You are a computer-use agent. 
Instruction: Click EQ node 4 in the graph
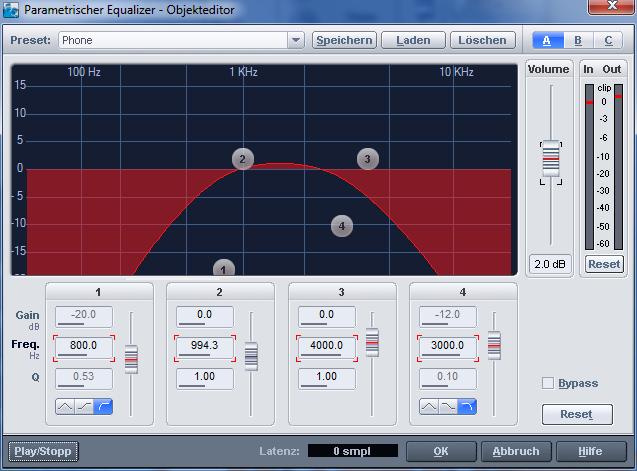pos(342,226)
